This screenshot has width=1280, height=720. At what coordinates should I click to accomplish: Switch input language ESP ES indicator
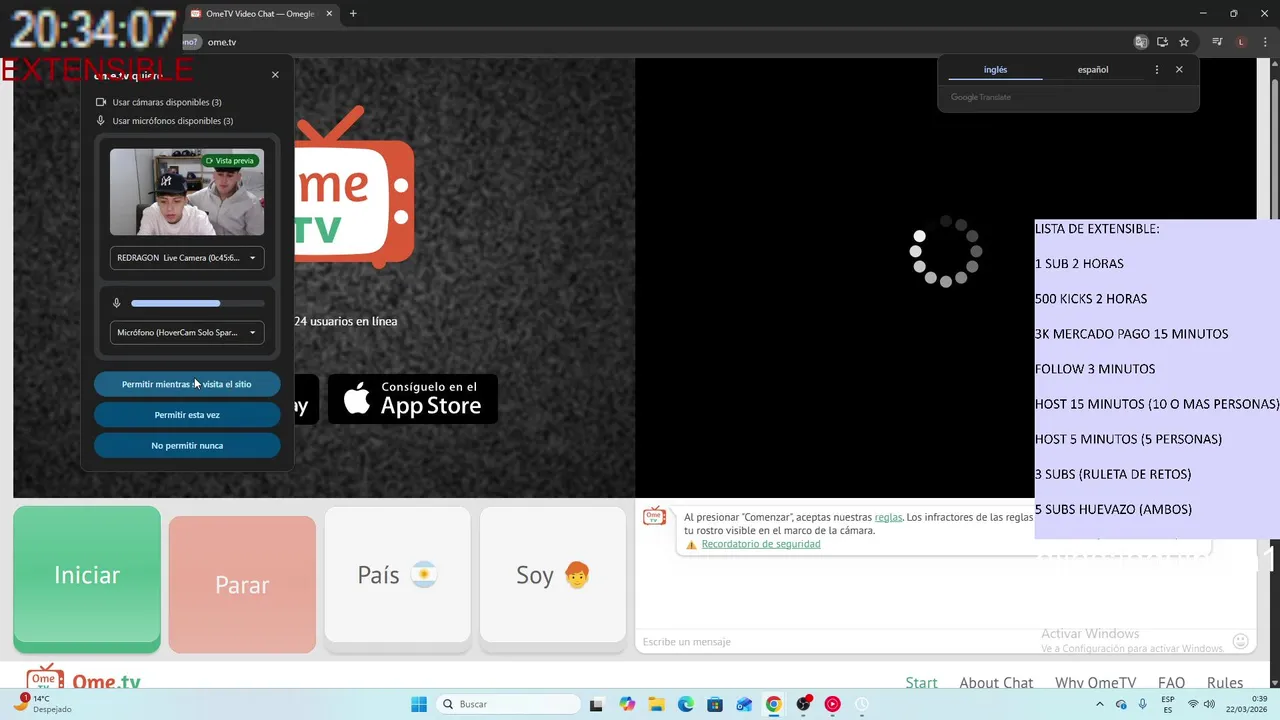1168,704
